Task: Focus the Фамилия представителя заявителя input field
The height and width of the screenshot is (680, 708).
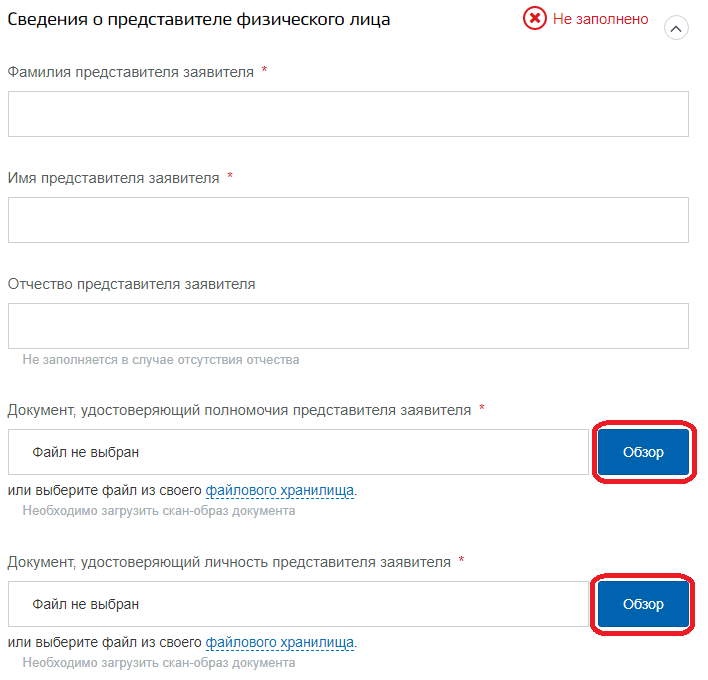Action: [348, 114]
